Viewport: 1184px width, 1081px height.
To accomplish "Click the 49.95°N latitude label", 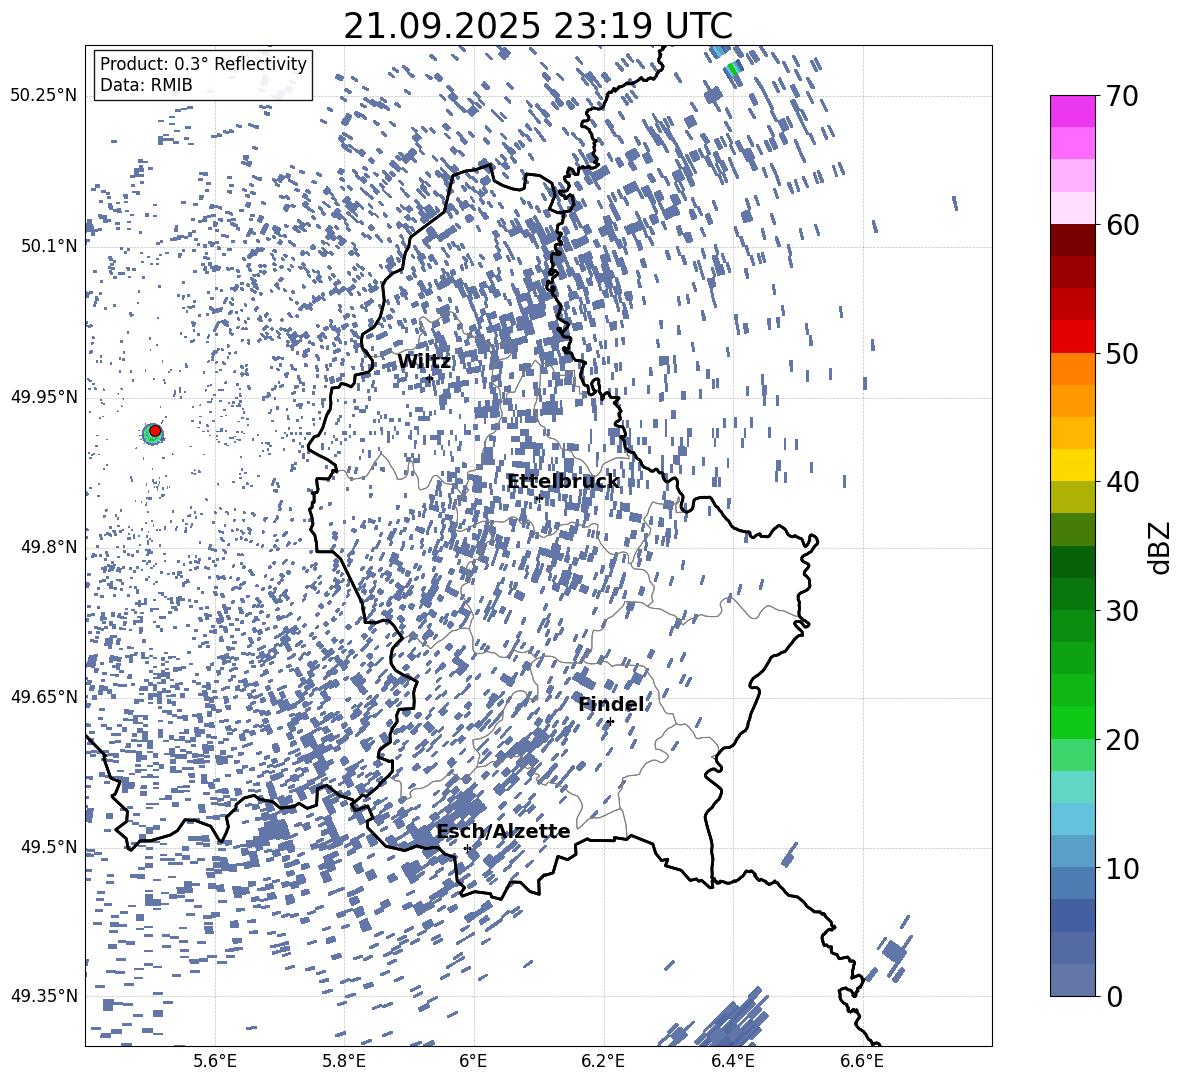I will click(x=44, y=397).
